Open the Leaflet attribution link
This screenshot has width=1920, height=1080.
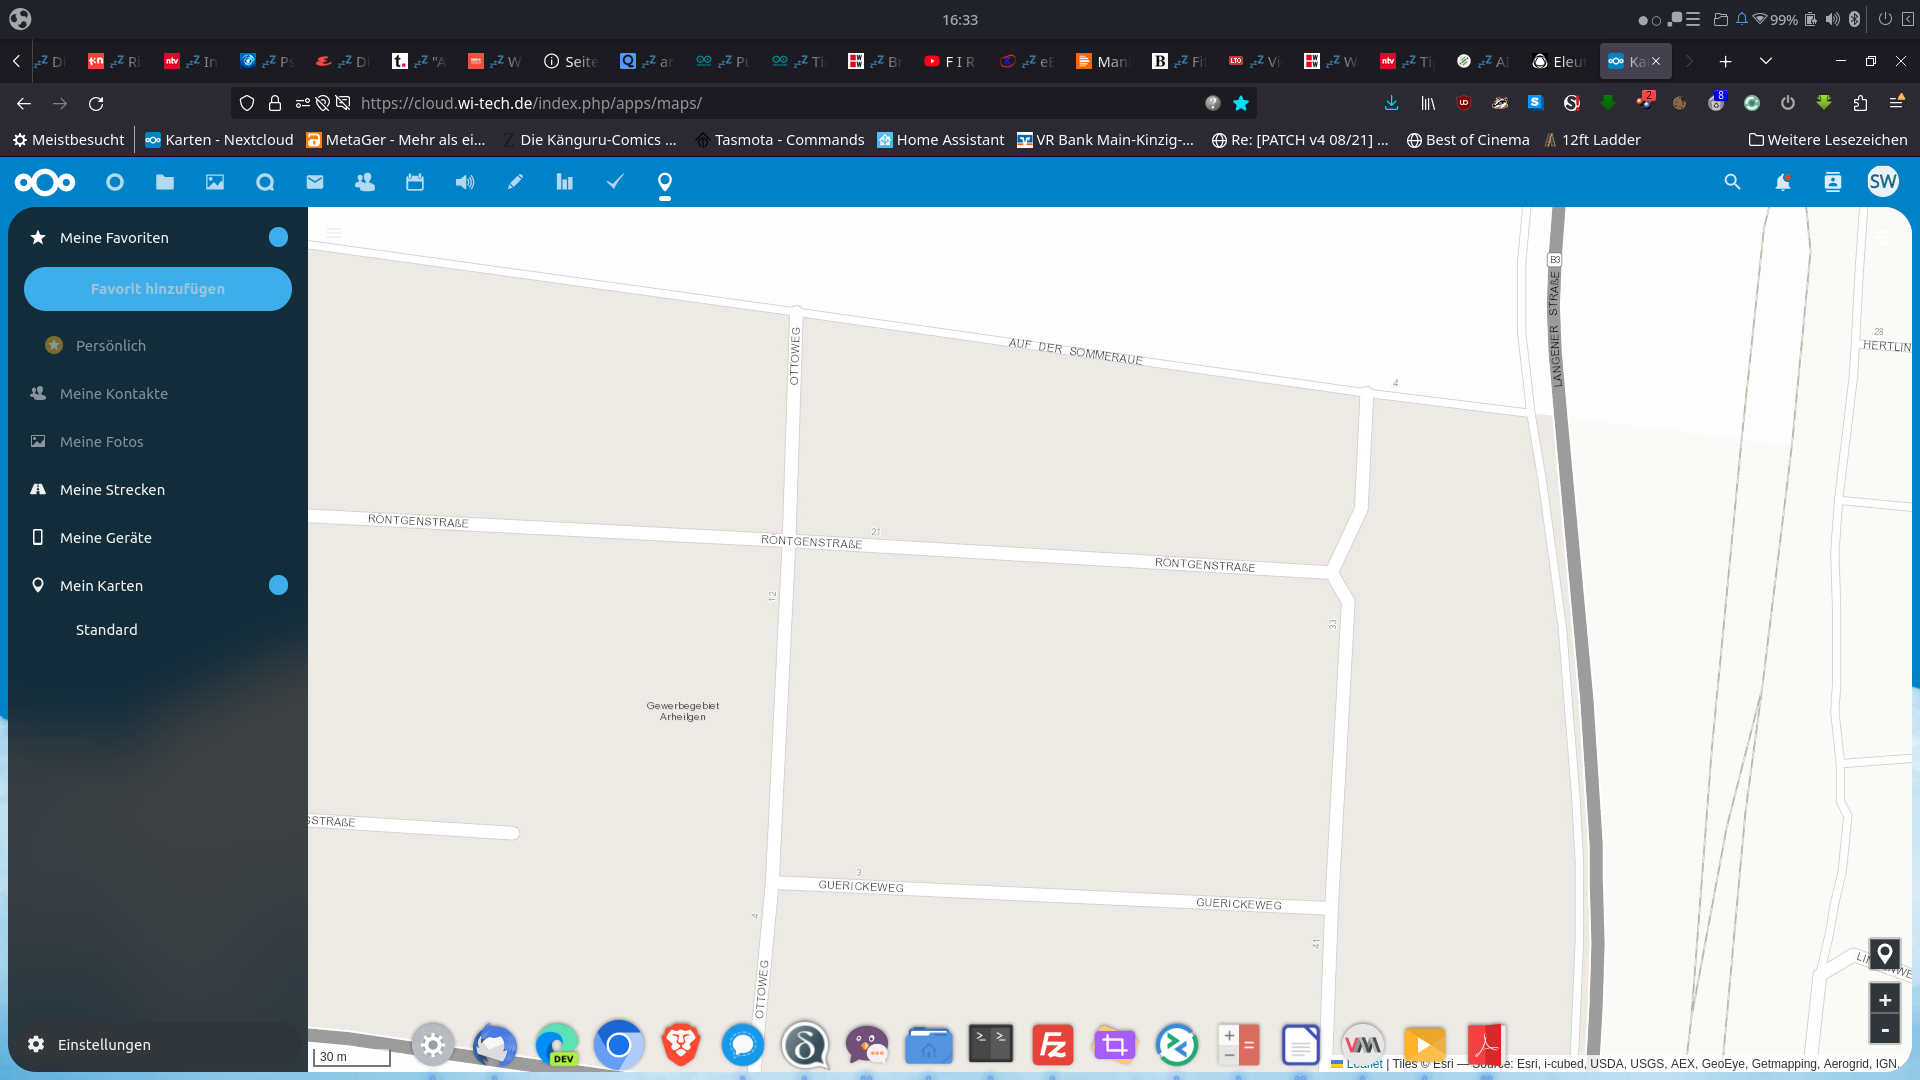coord(1365,1064)
